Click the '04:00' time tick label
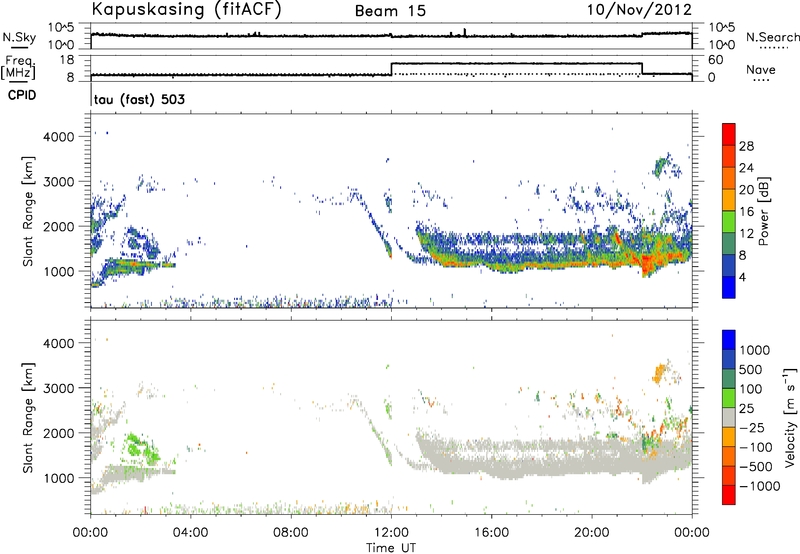Screen dimensions: 800x554 point(190,533)
